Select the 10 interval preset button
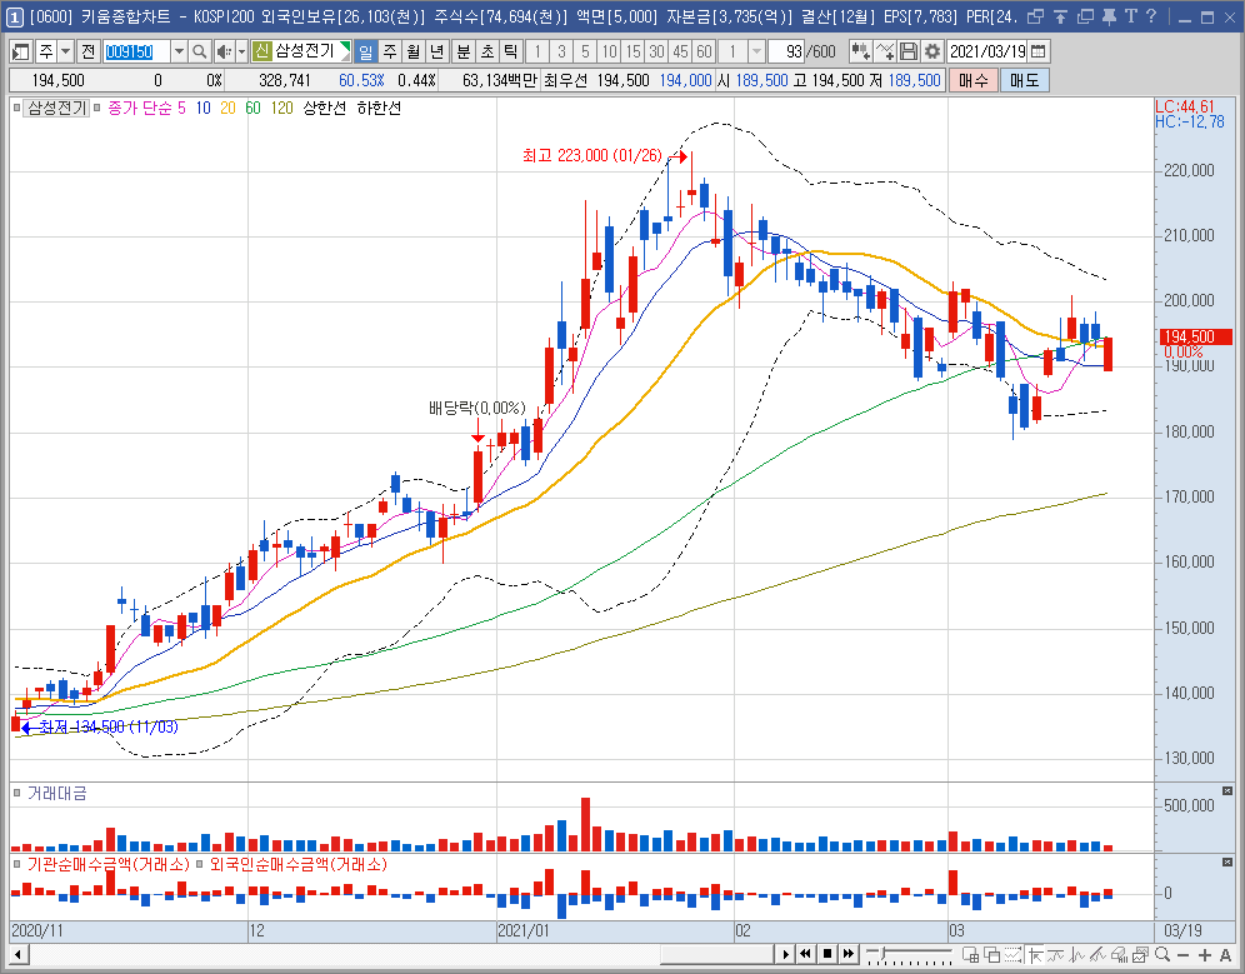 (x=609, y=51)
